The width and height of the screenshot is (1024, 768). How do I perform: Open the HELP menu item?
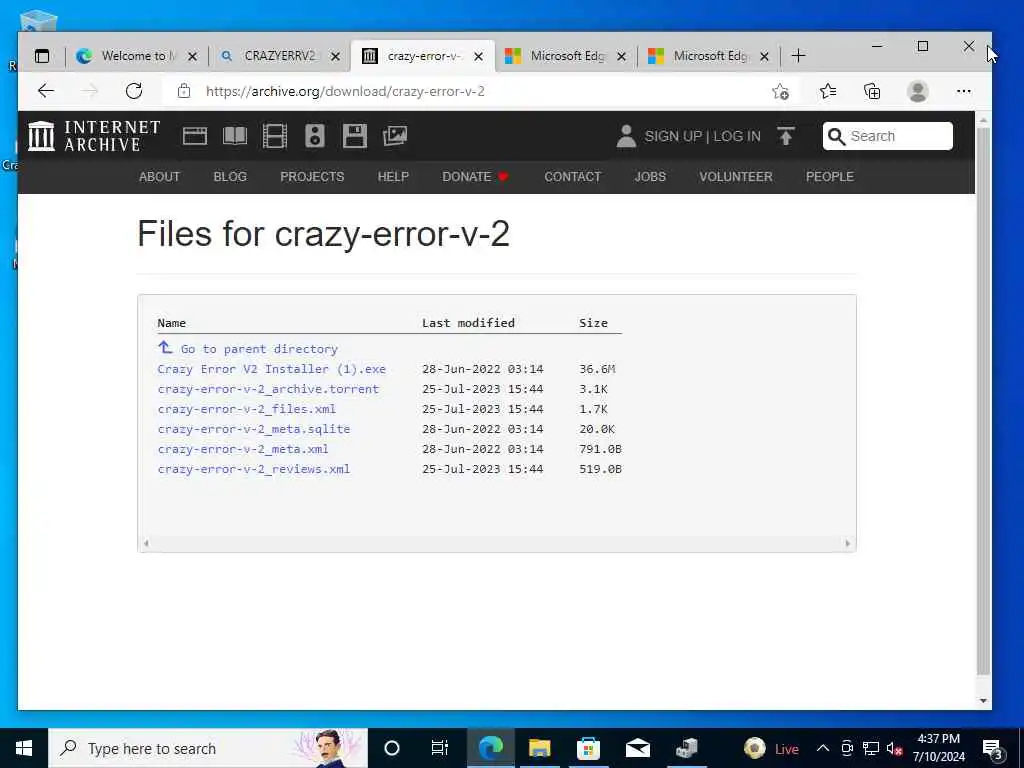[x=393, y=176]
